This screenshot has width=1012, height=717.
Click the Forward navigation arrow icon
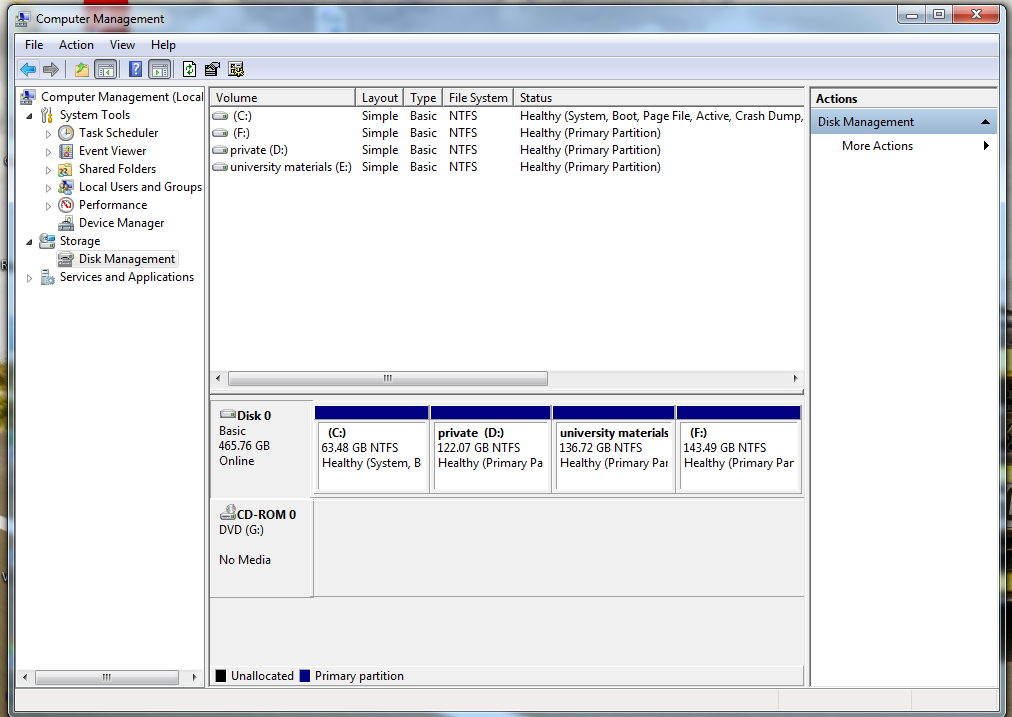tap(51, 69)
